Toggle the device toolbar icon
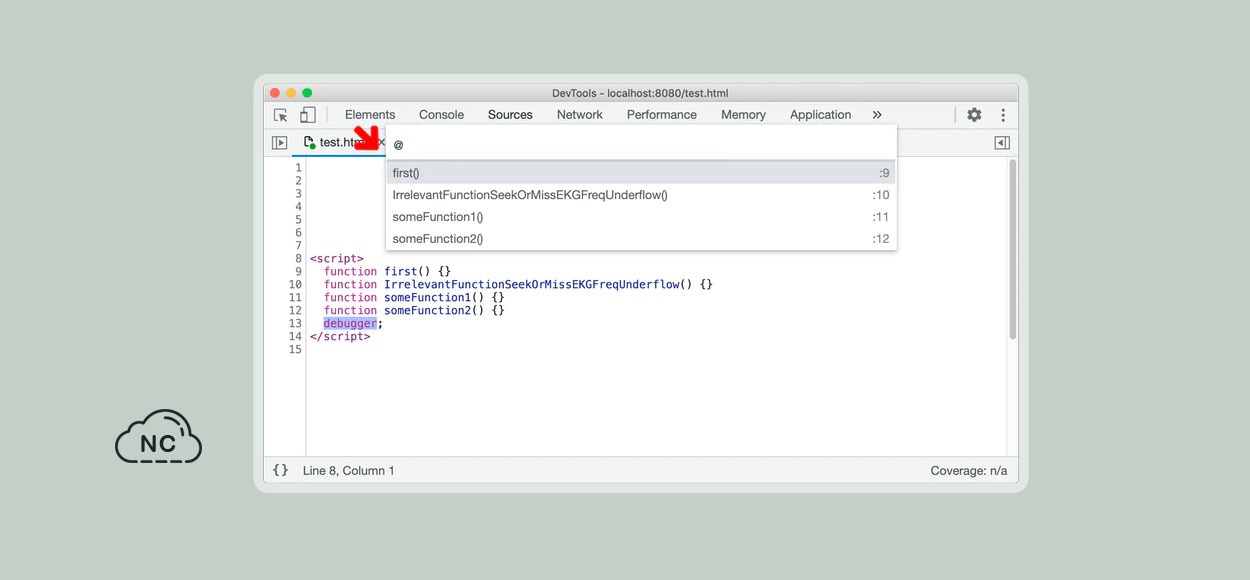1250x580 pixels. click(308, 115)
